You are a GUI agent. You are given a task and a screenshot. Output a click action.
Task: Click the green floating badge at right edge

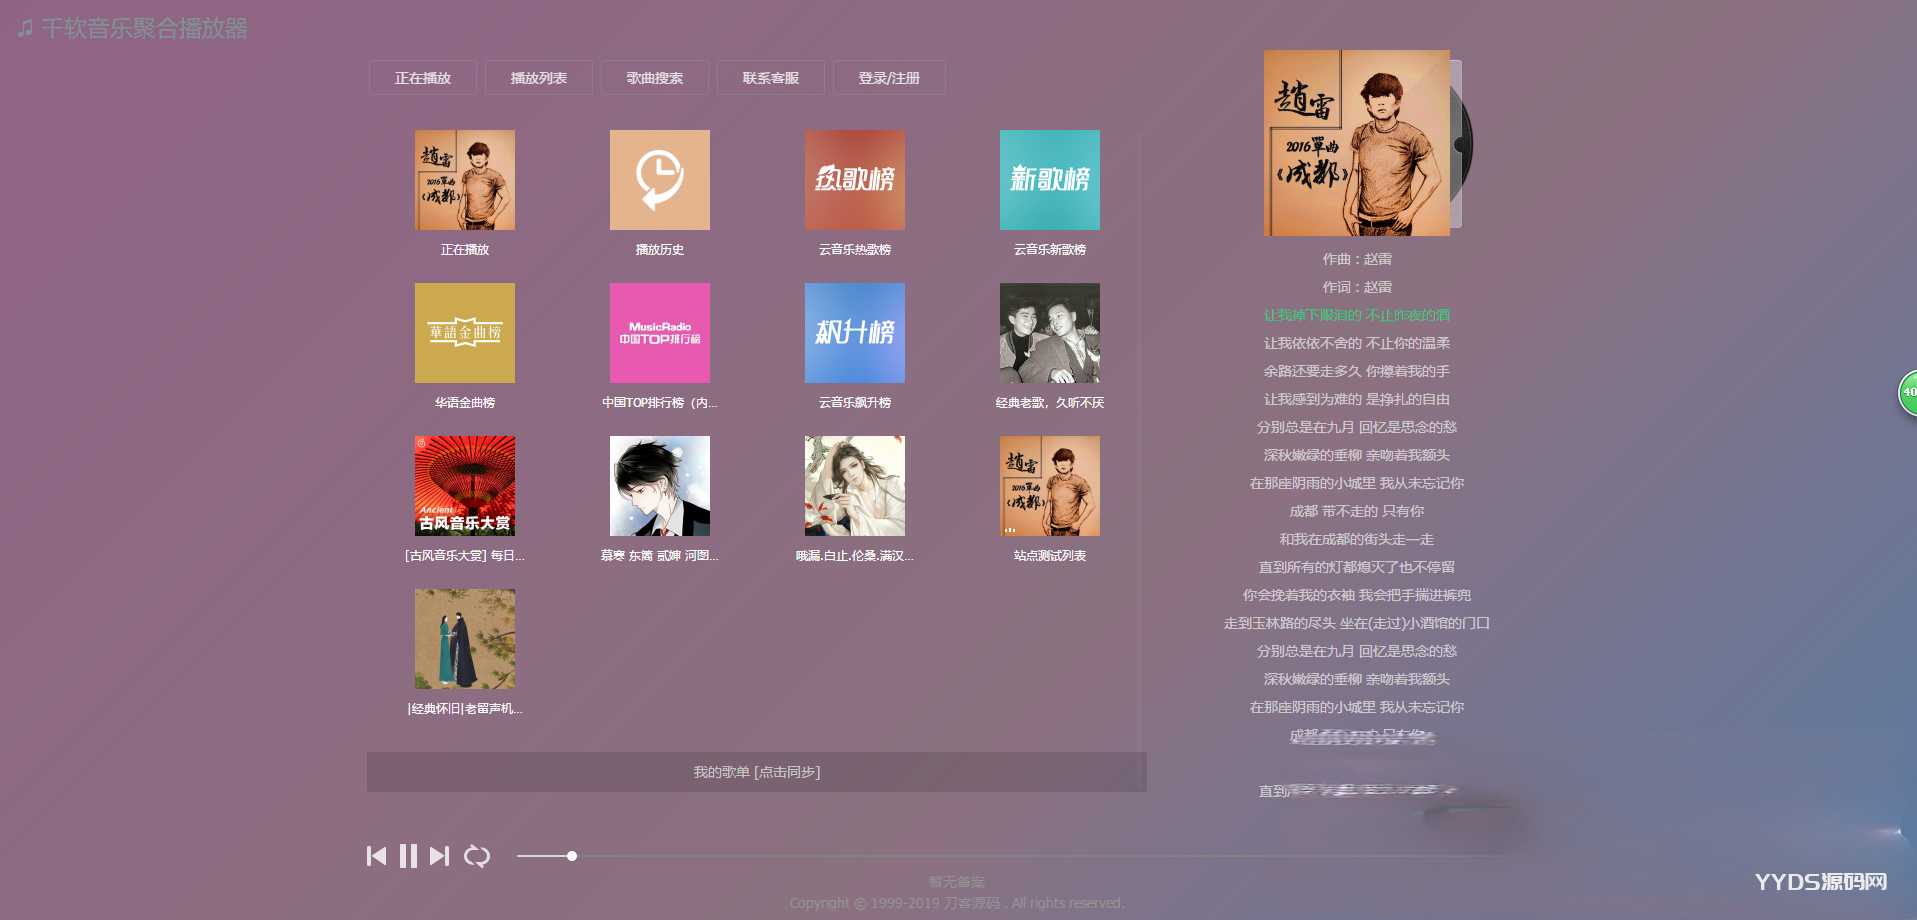(x=1907, y=392)
